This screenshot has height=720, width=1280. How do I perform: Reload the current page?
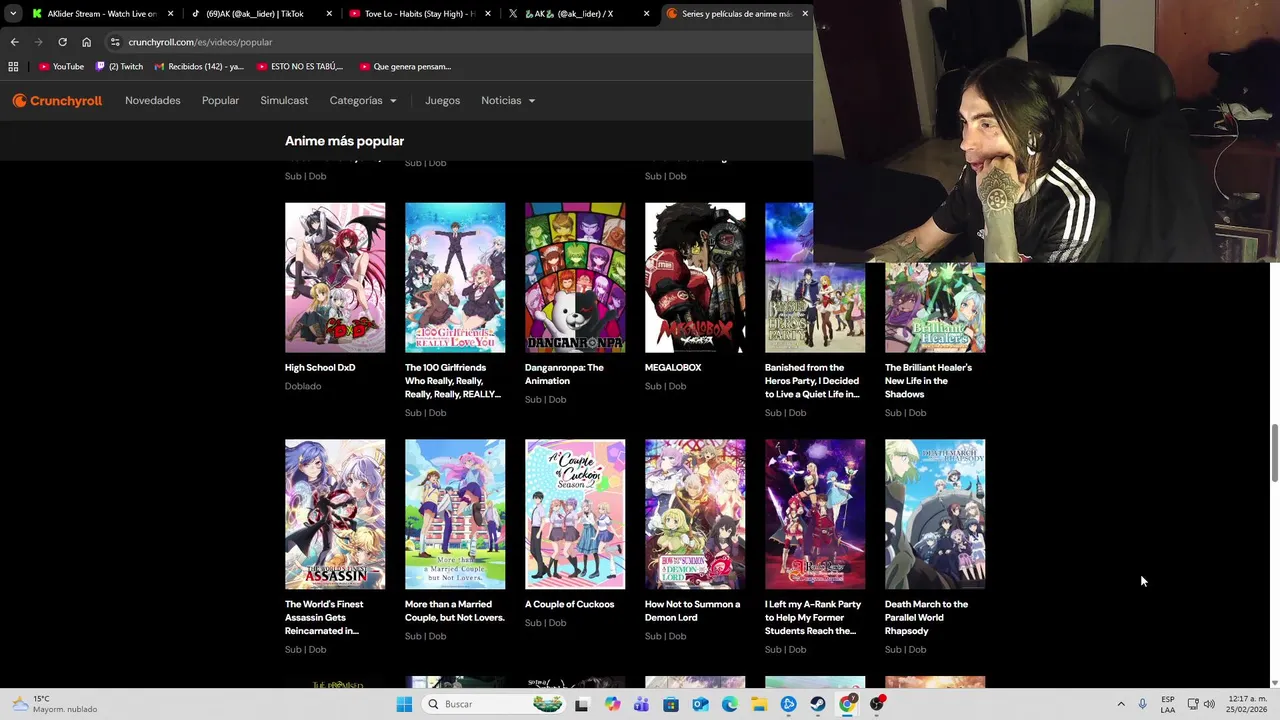[x=62, y=42]
